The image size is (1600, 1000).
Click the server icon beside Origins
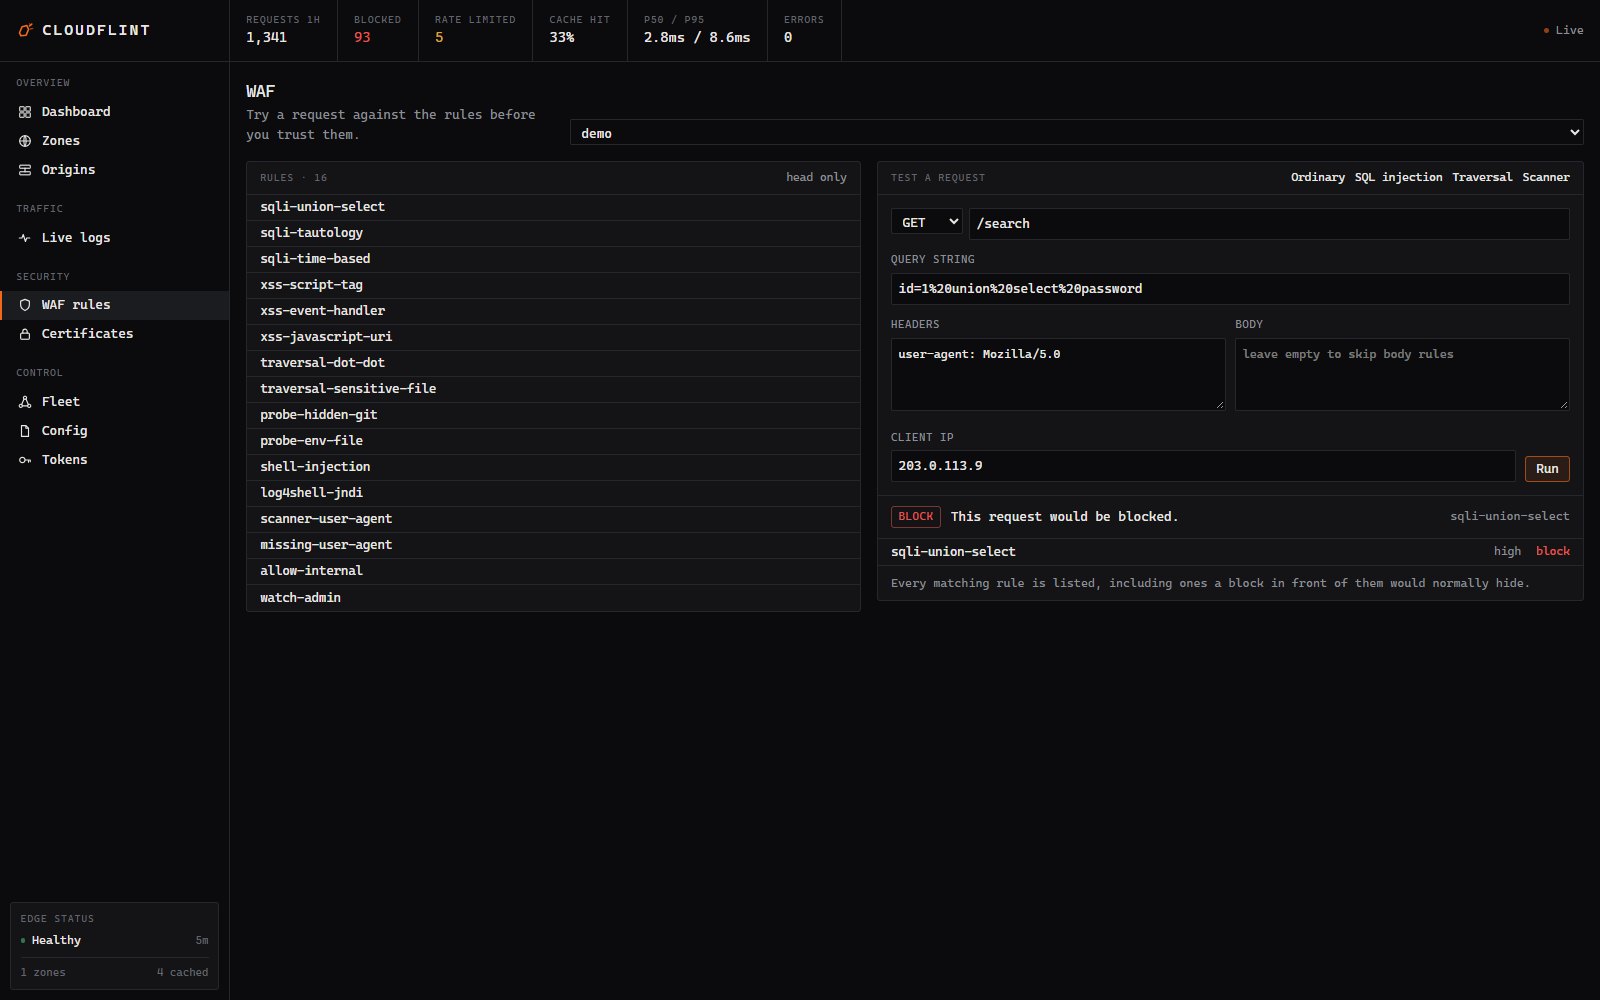[25, 170]
